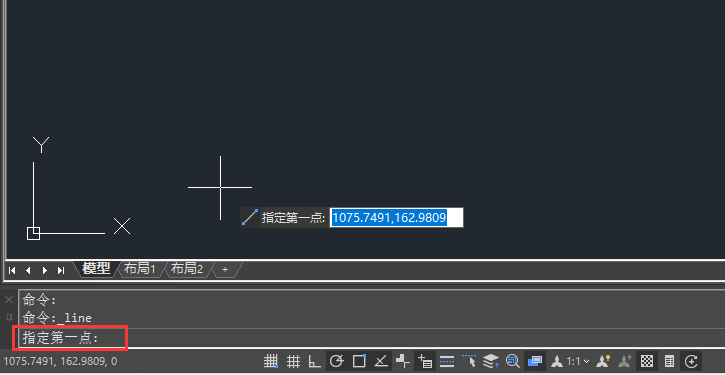Click the 命令: _line history line

click(x=57, y=318)
